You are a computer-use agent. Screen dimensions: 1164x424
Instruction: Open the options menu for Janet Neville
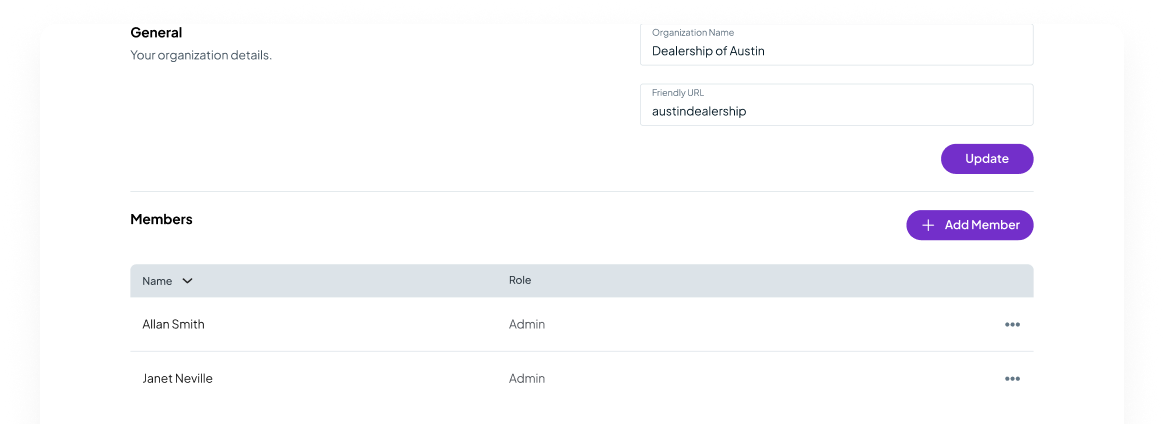(1012, 379)
